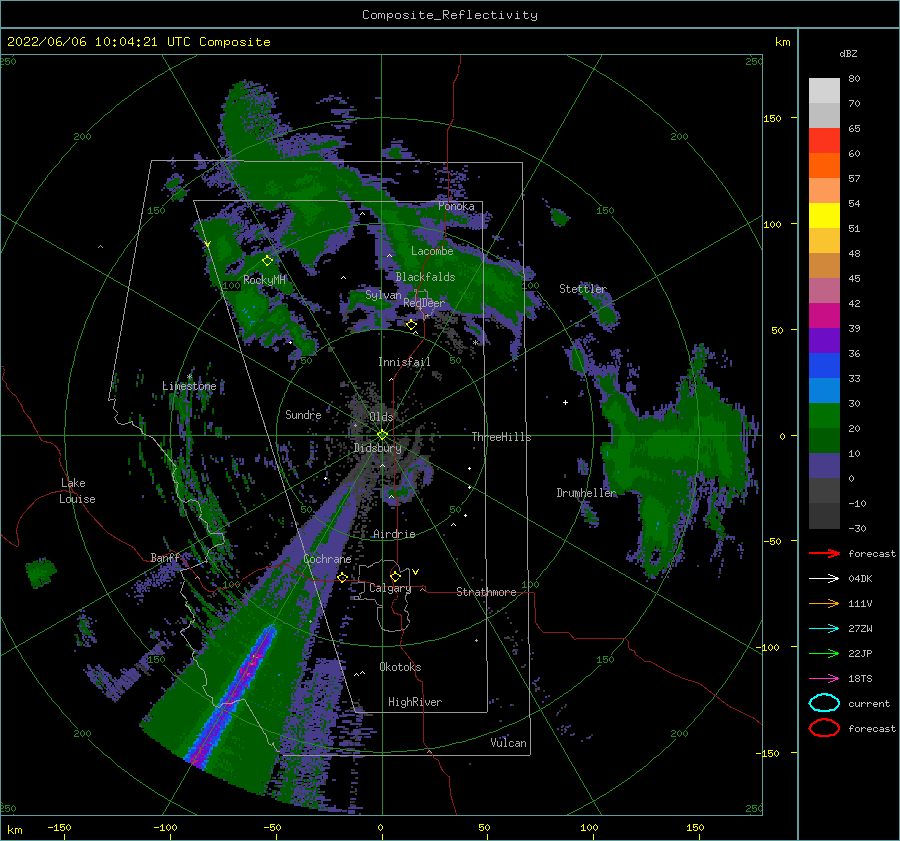Click the Olds city label
The image size is (900, 841).
[381, 417]
